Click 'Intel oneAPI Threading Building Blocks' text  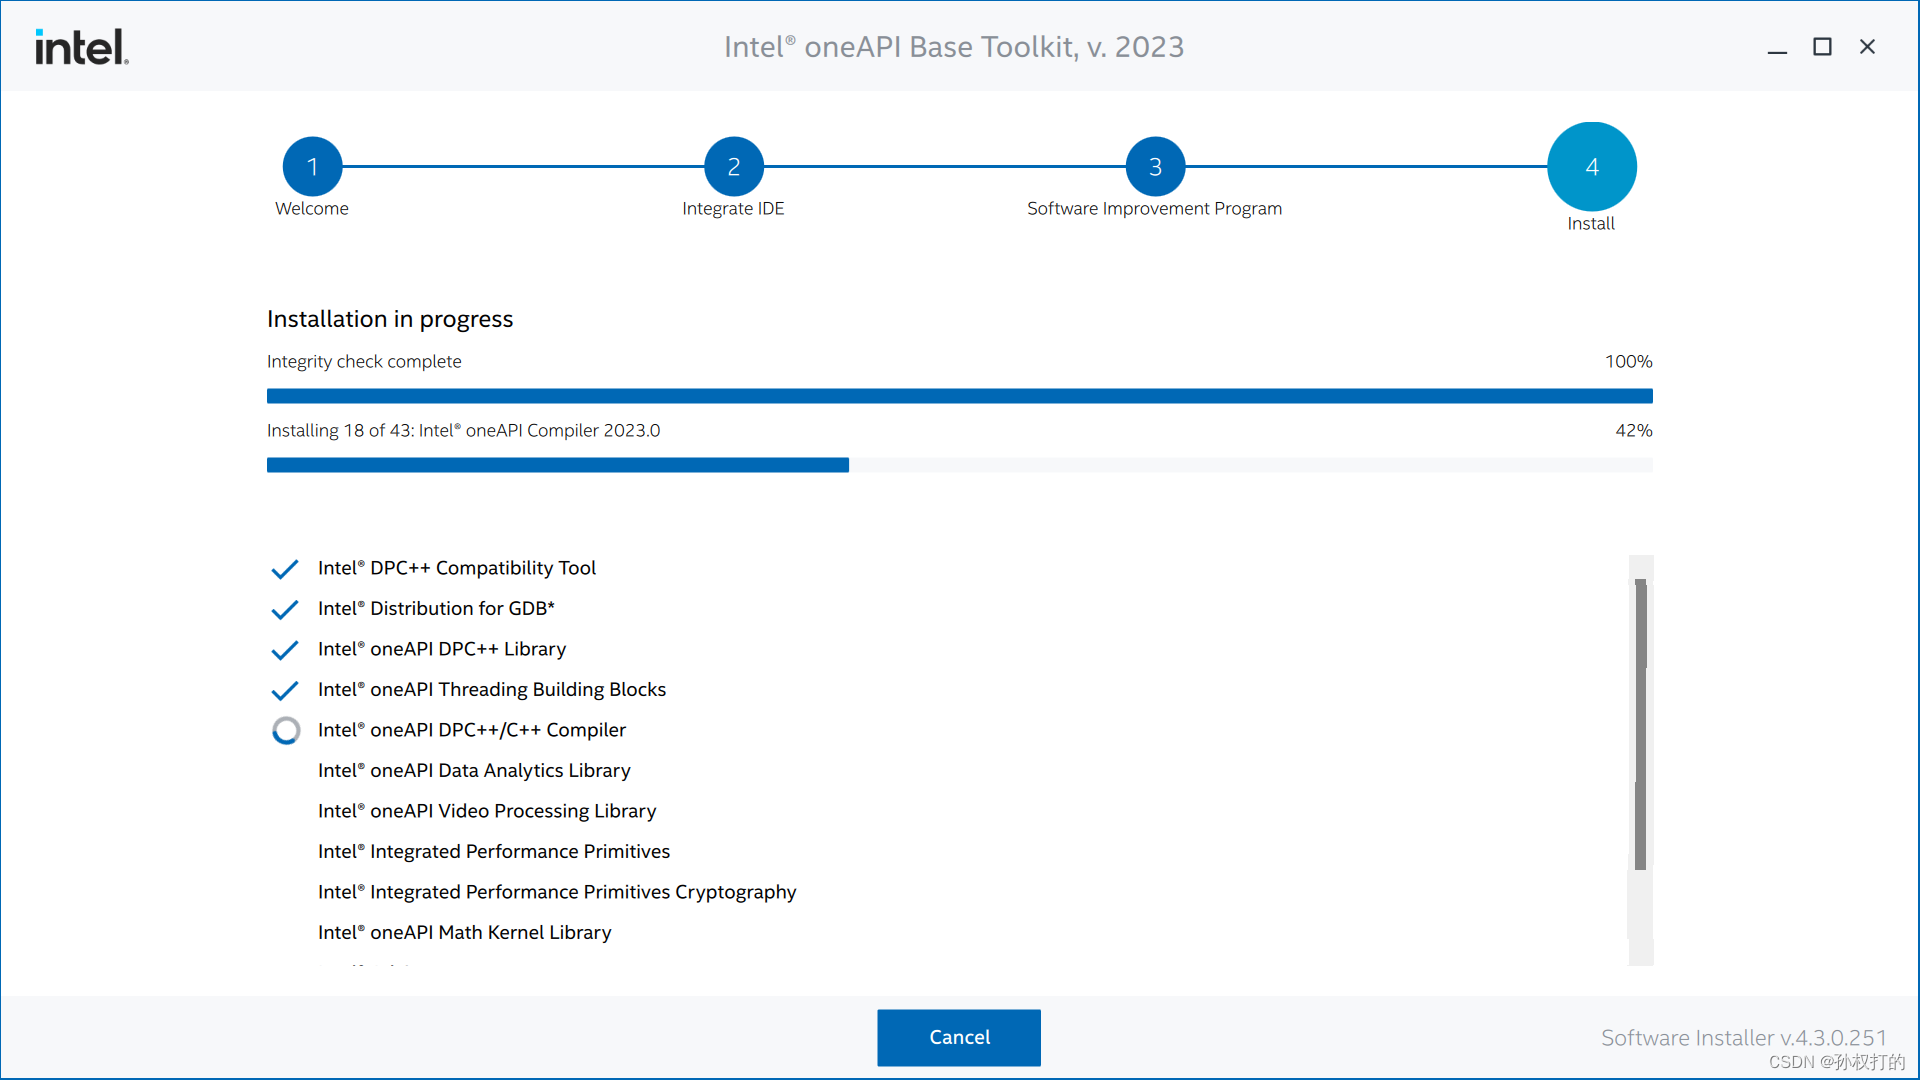pyautogui.click(x=492, y=689)
